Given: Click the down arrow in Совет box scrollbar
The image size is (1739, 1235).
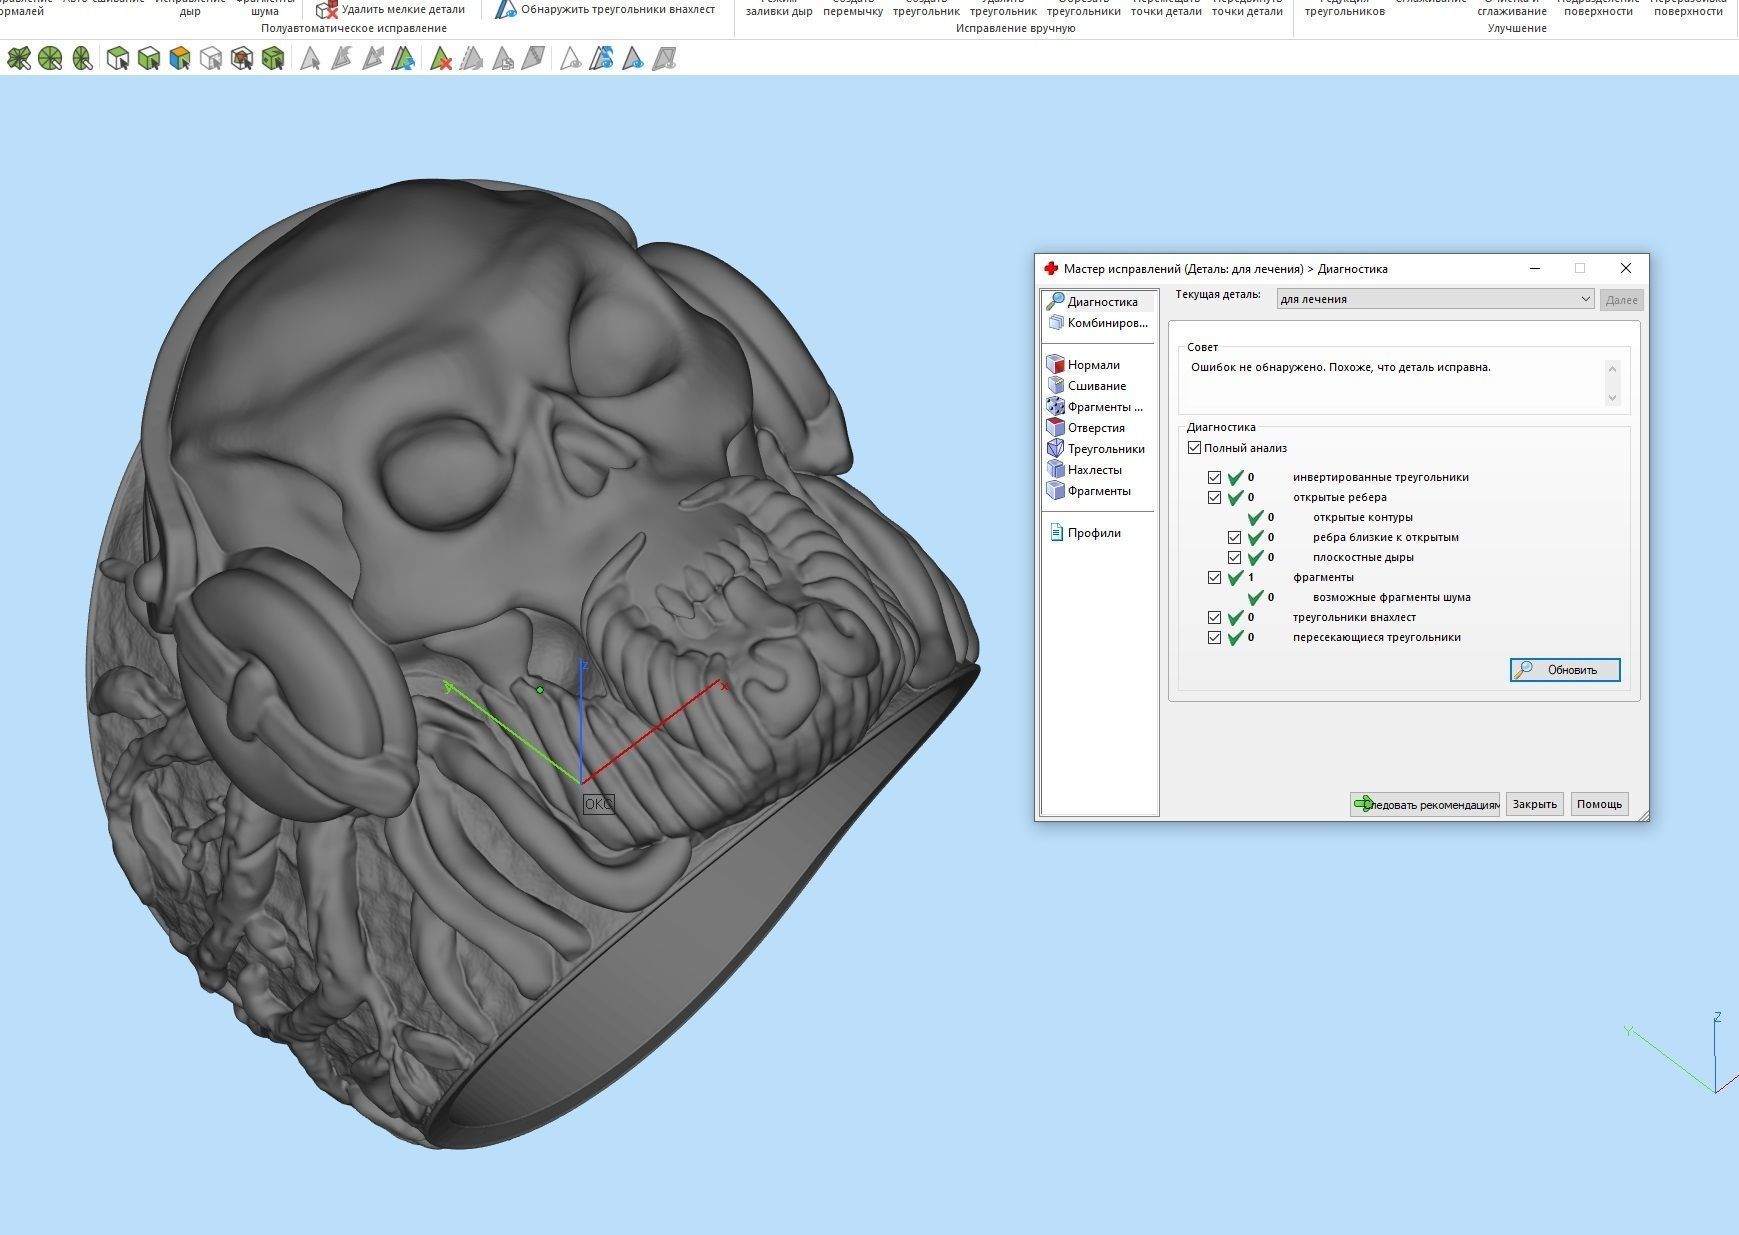Looking at the screenshot, I should tap(1612, 397).
